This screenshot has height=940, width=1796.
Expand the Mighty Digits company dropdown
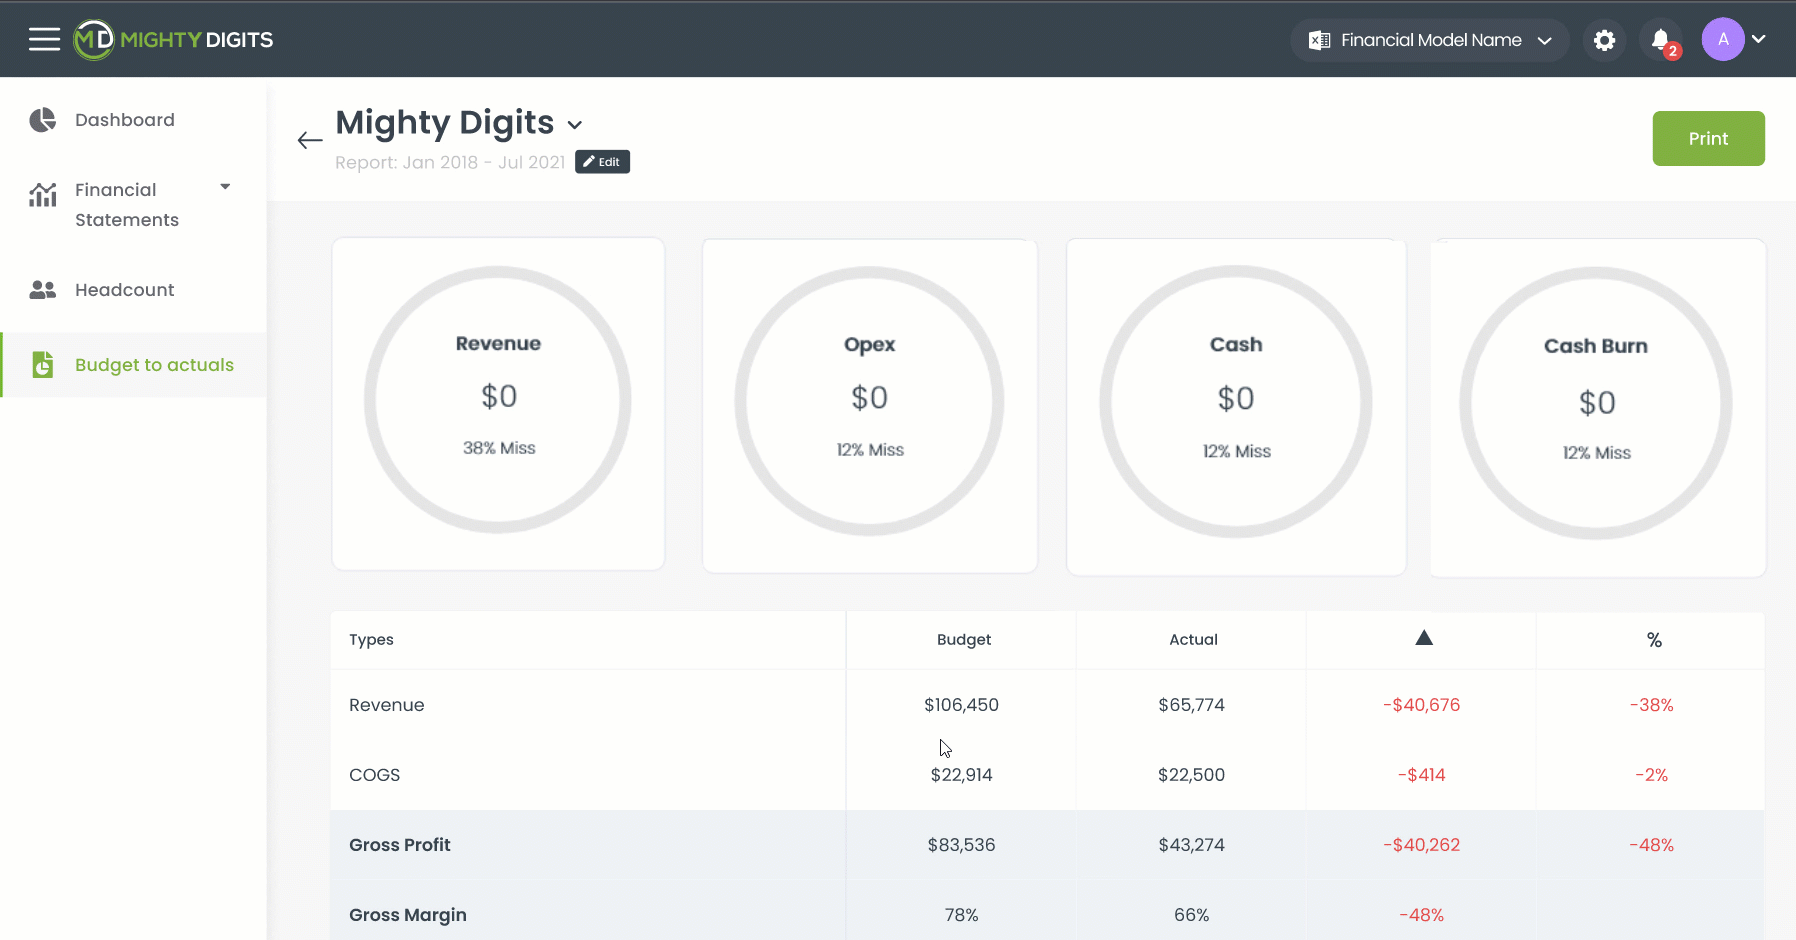(575, 125)
